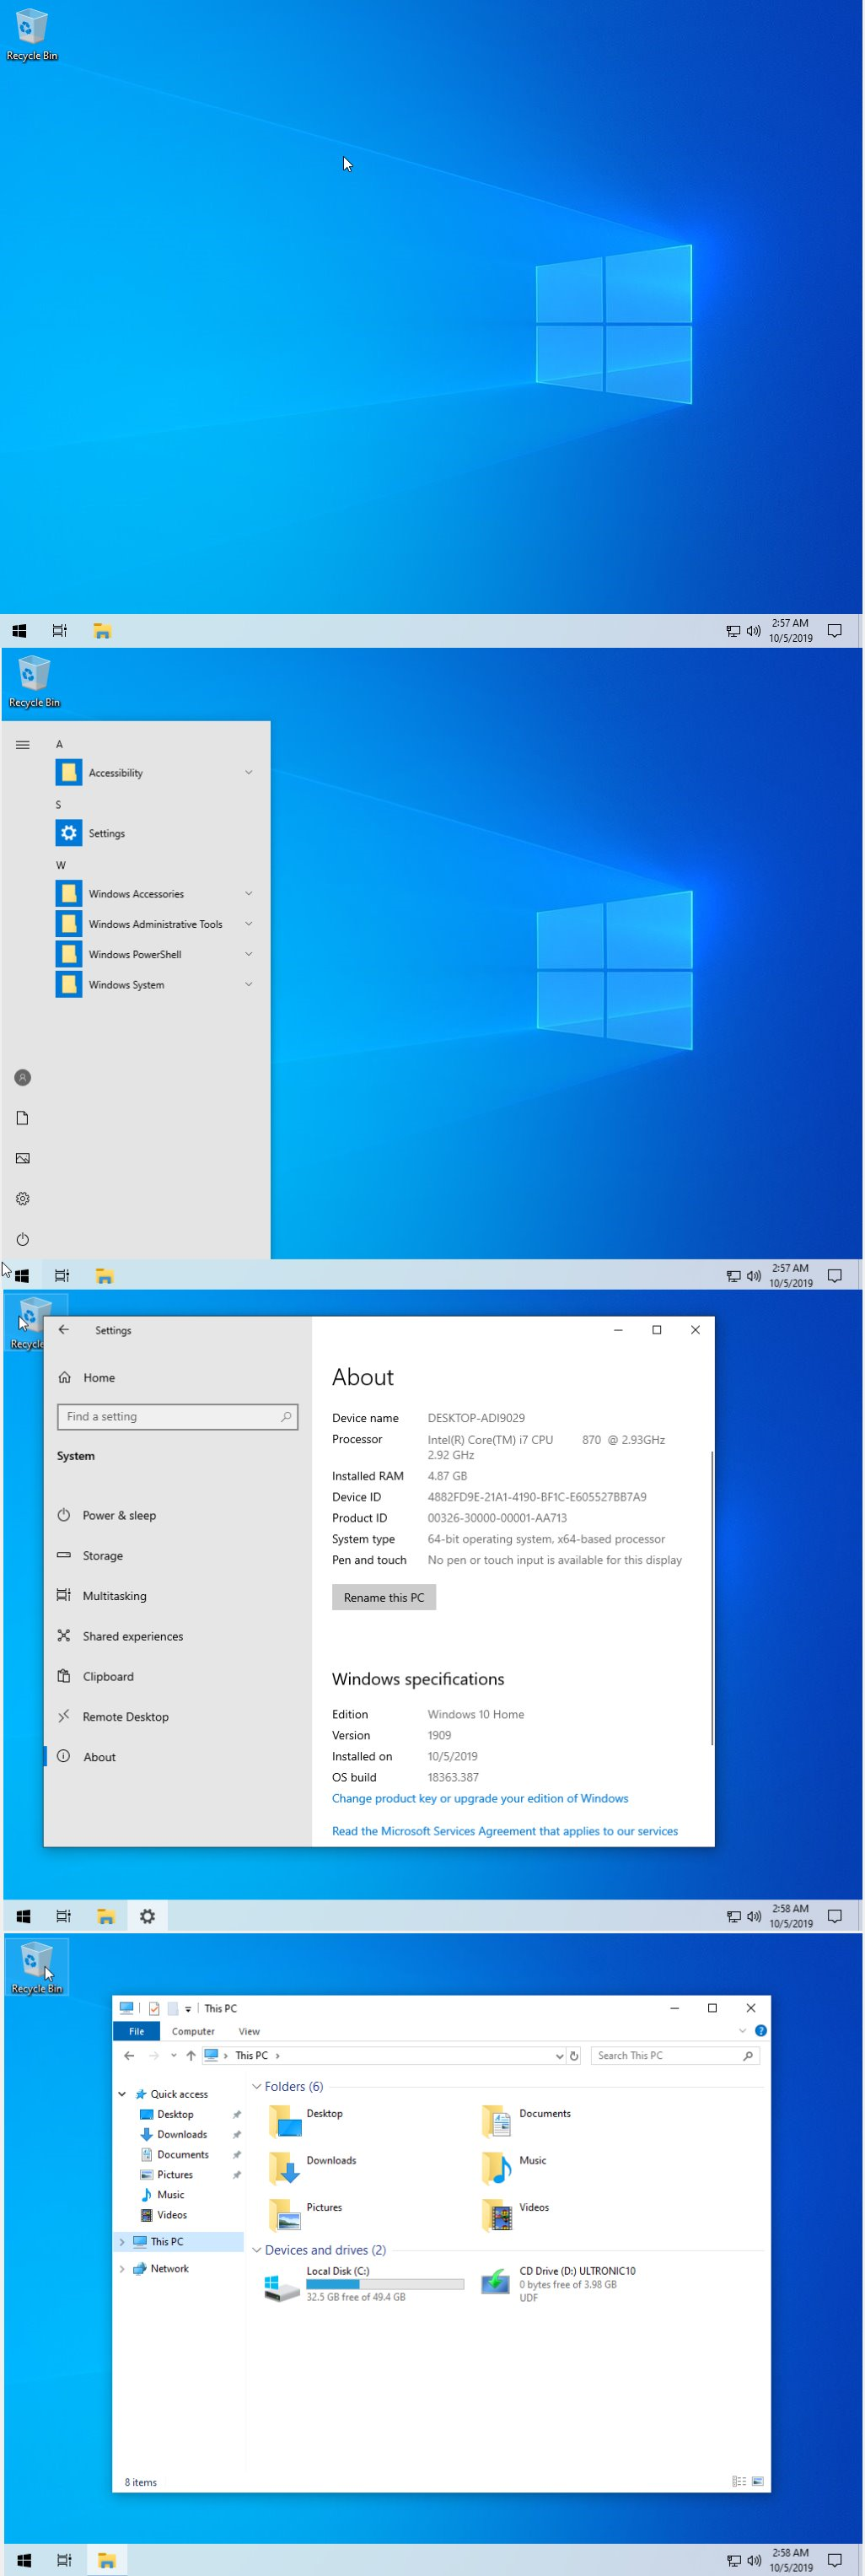Click the Settings About page scrollbar

click(x=712, y=1598)
